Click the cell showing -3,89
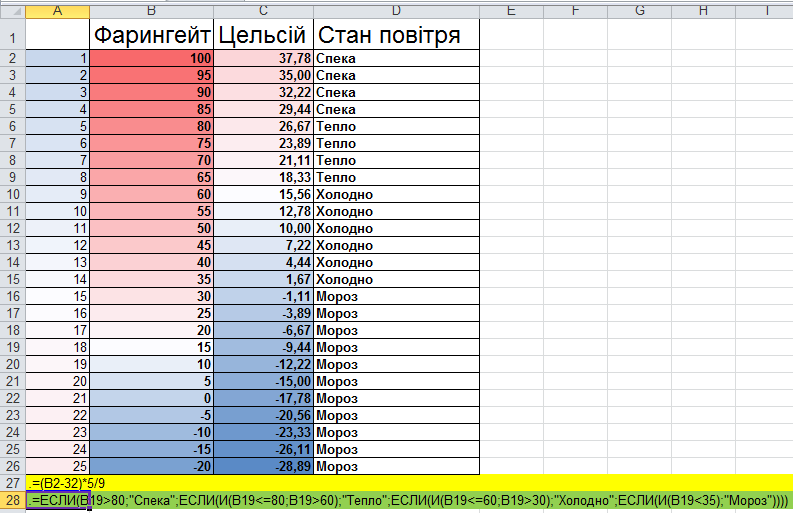The image size is (793, 513). 263,313
